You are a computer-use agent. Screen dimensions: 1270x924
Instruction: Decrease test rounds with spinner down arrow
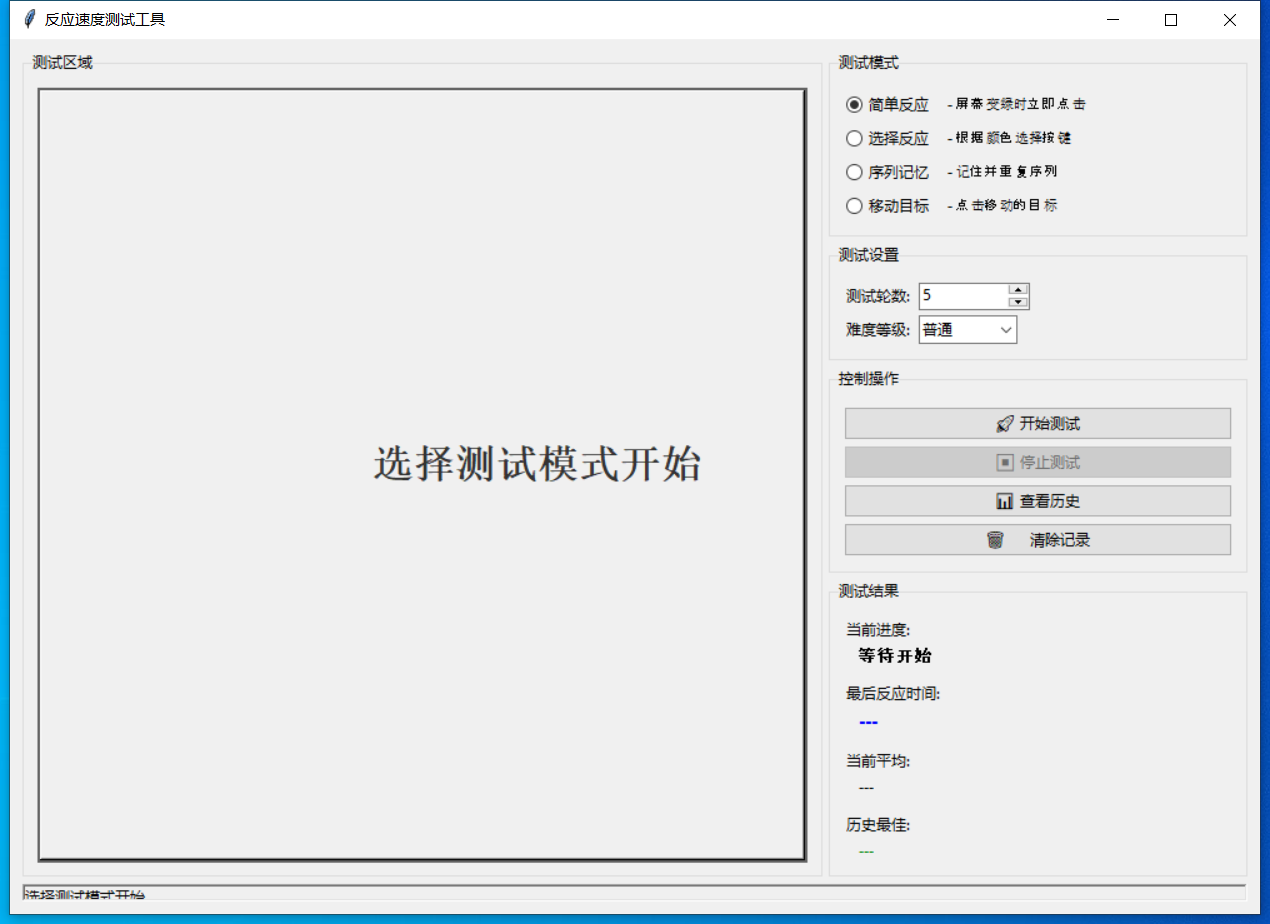pyautogui.click(x=1018, y=302)
